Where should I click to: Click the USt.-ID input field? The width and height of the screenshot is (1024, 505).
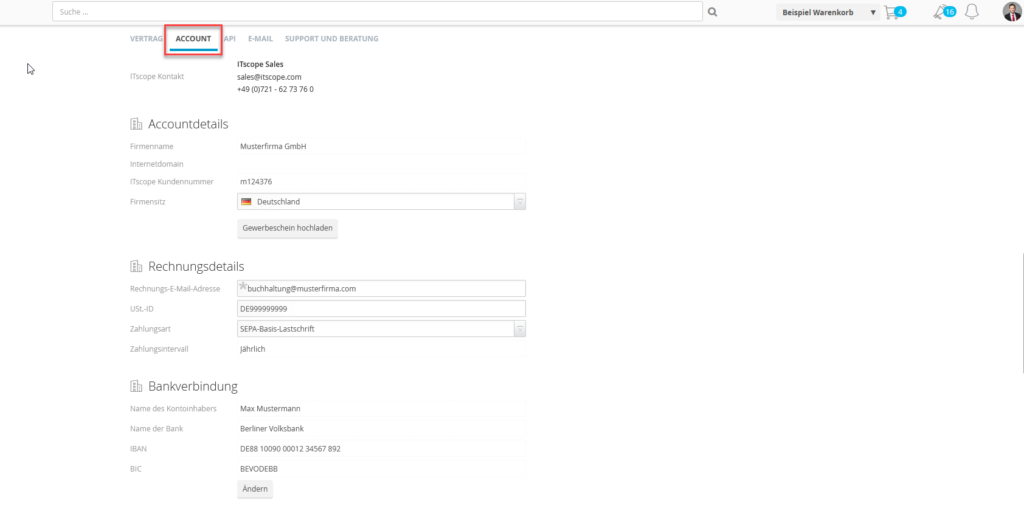[381, 308]
